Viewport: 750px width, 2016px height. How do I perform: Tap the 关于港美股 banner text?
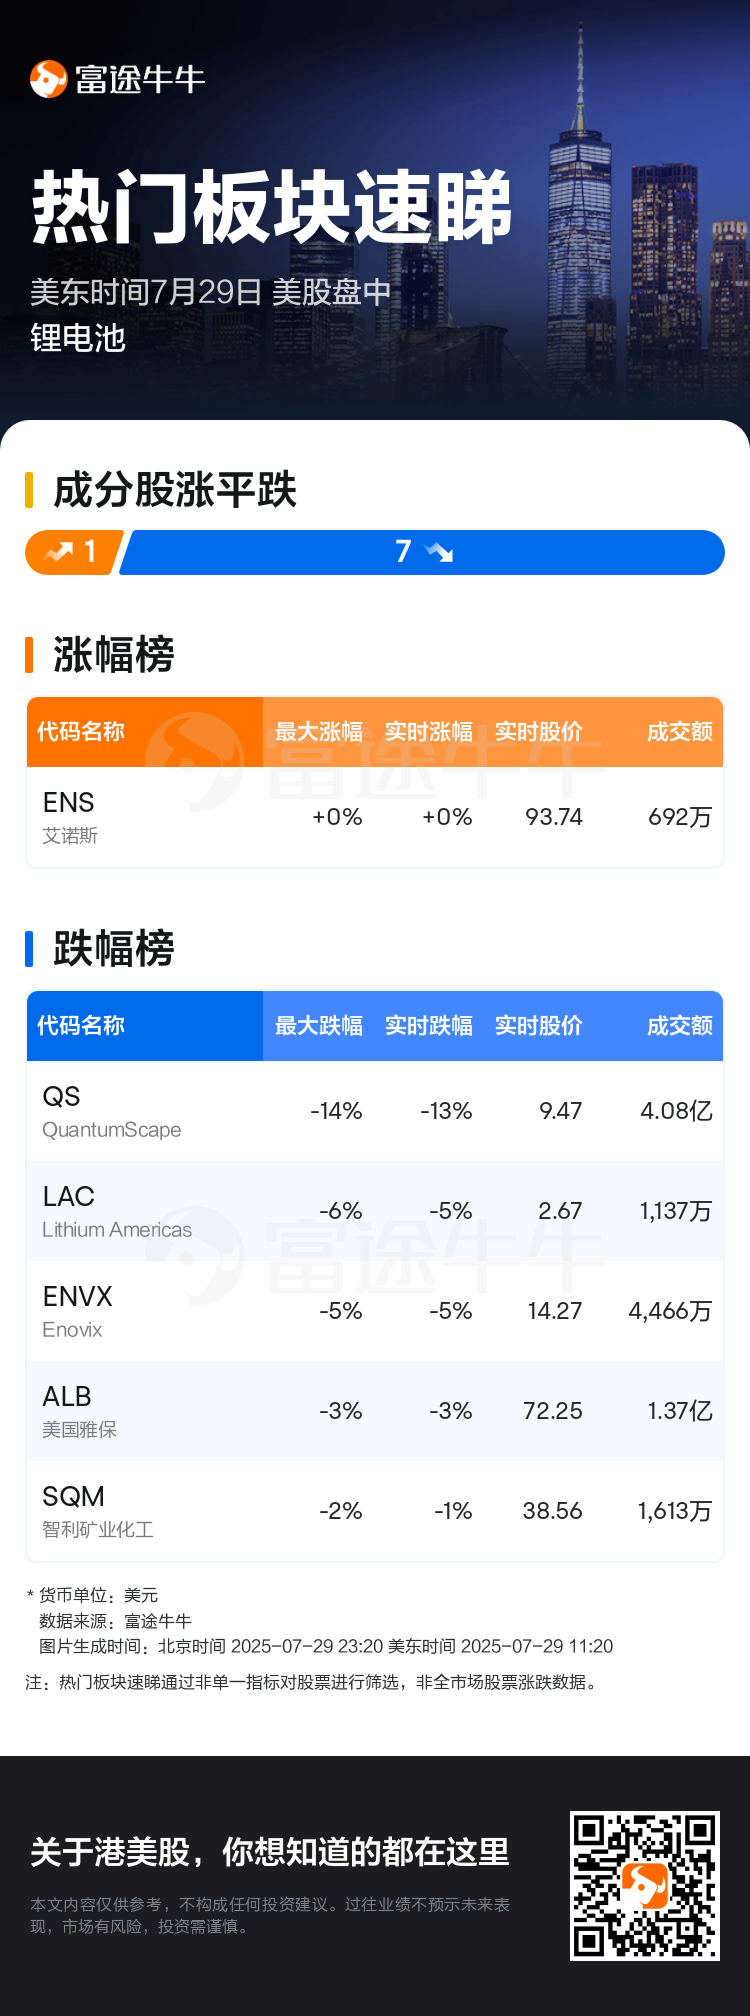[270, 1852]
